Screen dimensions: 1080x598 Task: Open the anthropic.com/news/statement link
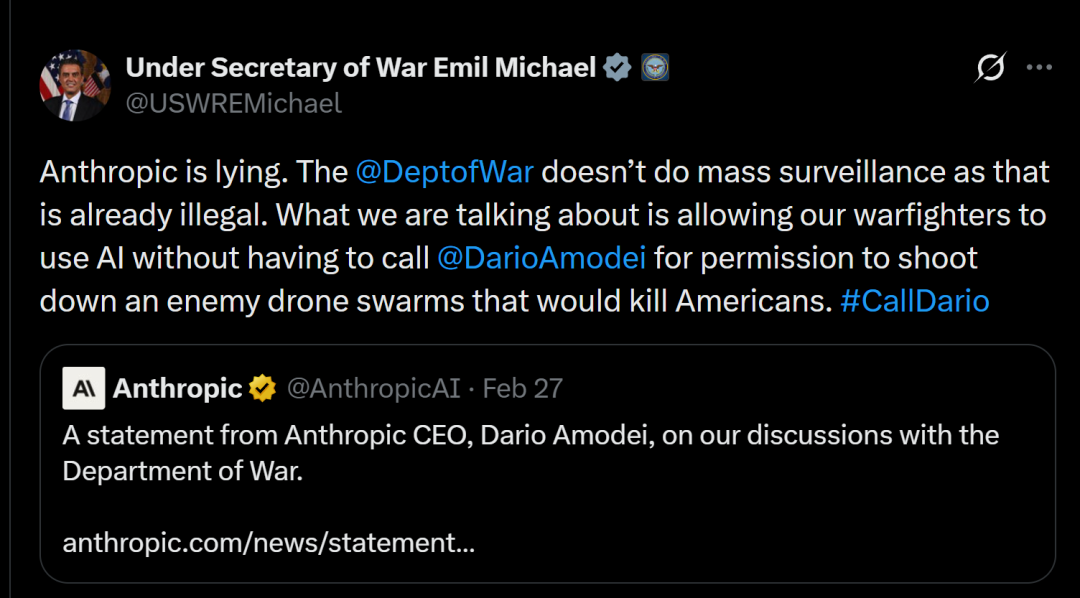pyautogui.click(x=268, y=543)
